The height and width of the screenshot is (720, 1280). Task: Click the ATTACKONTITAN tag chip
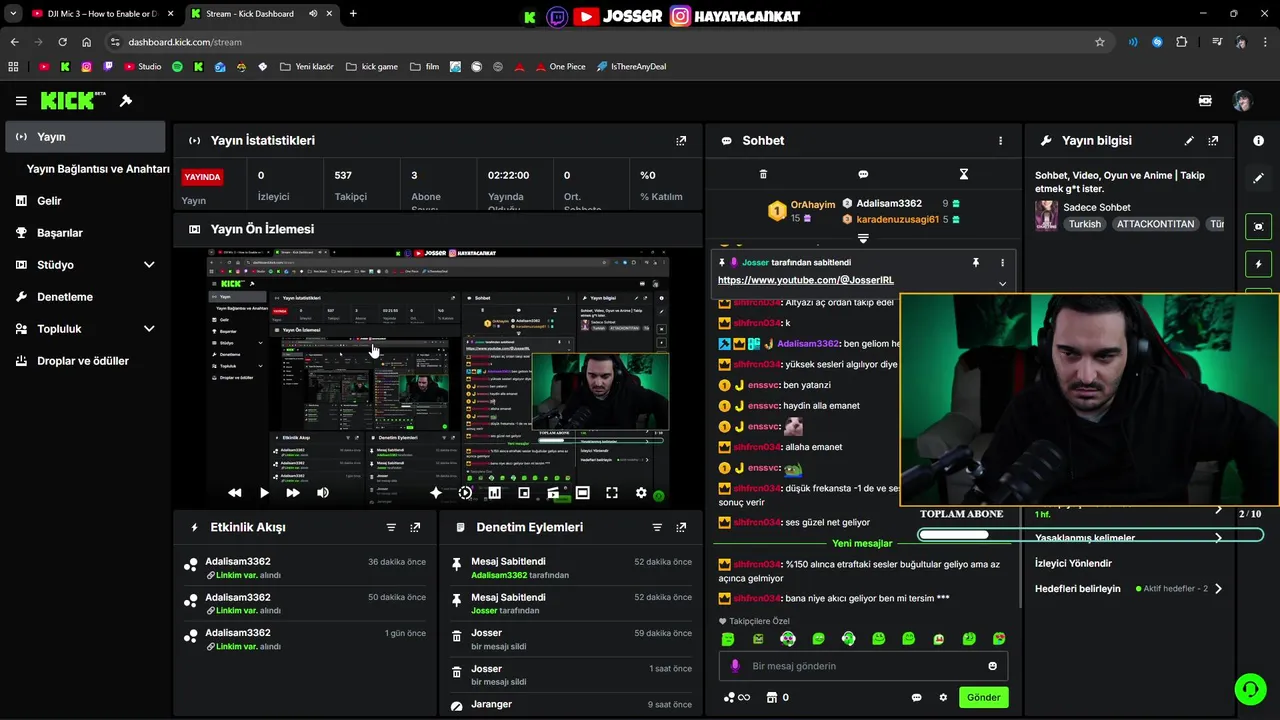(x=1155, y=224)
